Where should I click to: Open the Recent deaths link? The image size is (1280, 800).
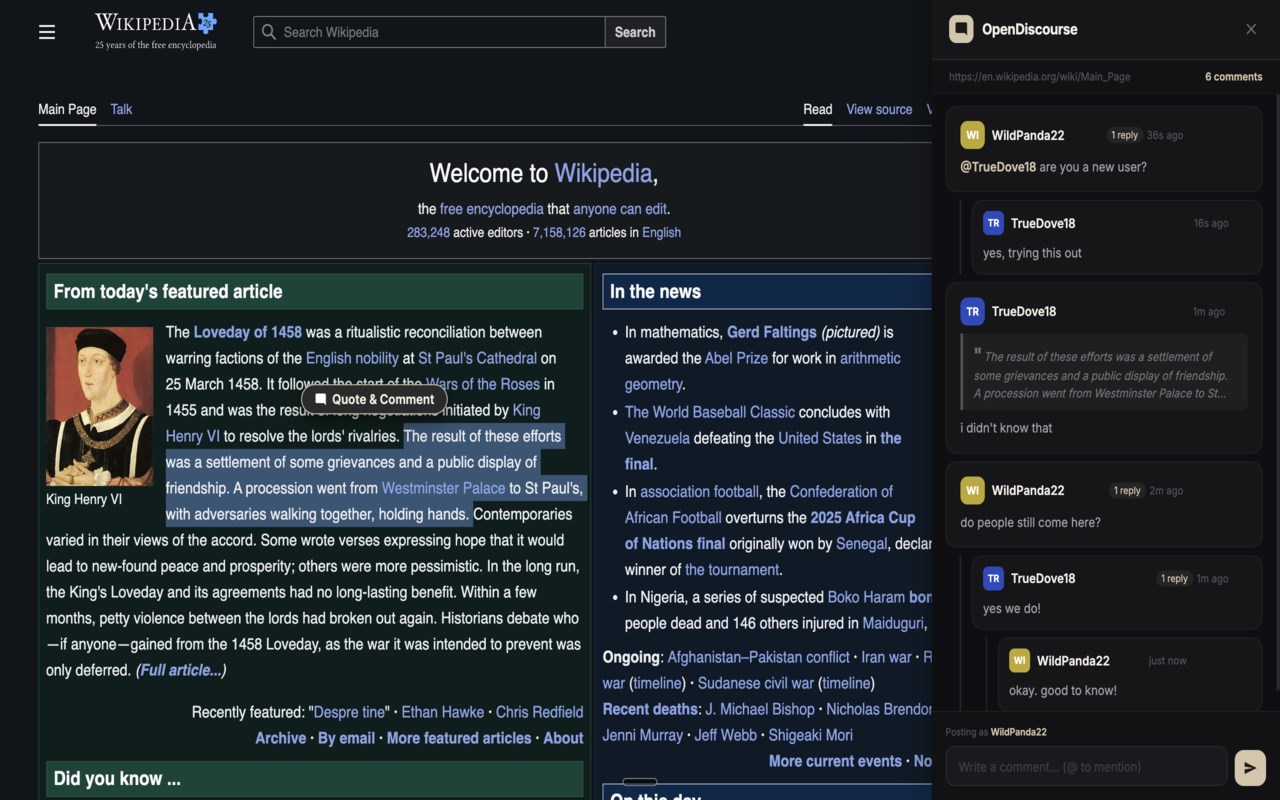pos(650,709)
